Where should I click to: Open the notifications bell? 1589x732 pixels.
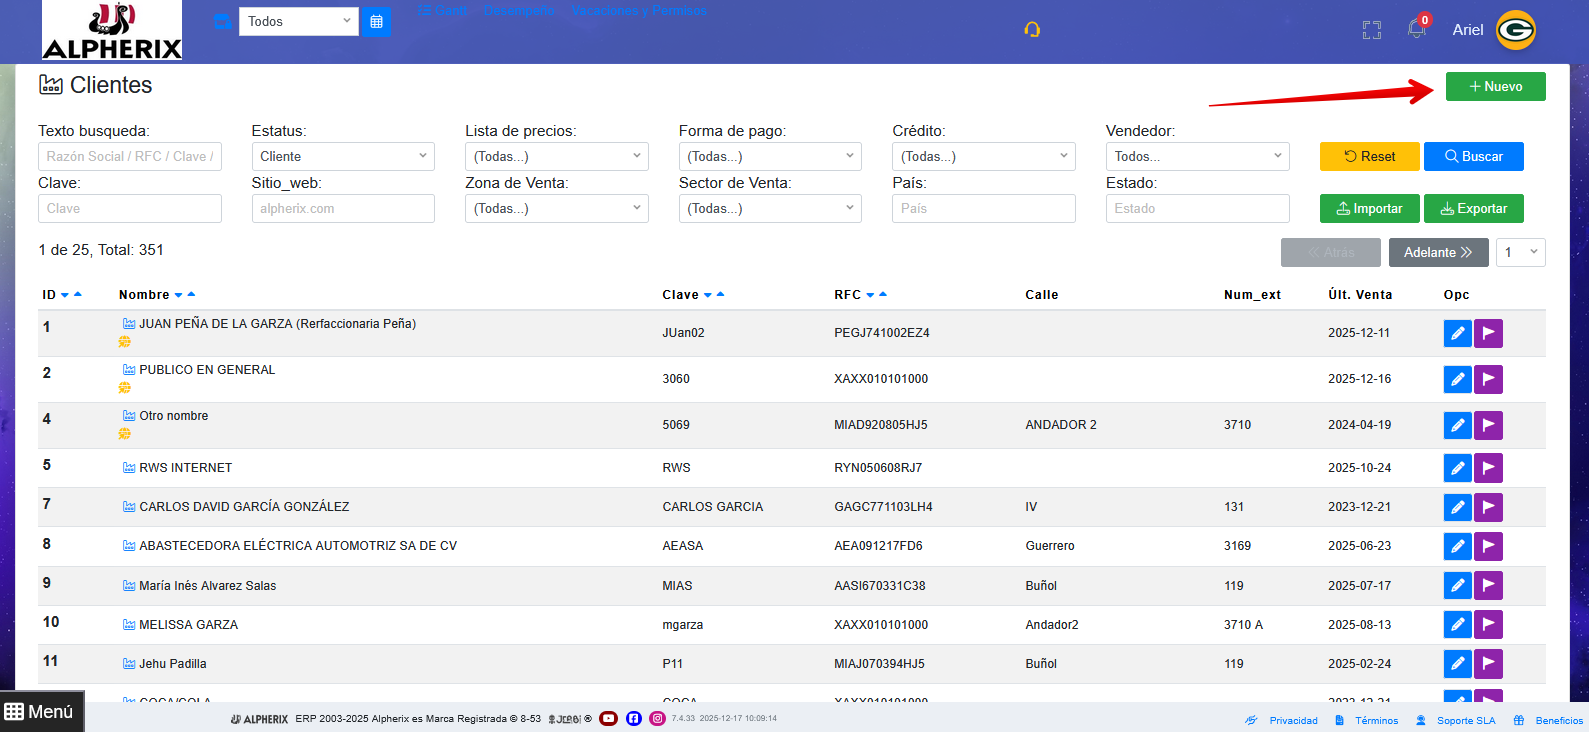coord(1416,29)
